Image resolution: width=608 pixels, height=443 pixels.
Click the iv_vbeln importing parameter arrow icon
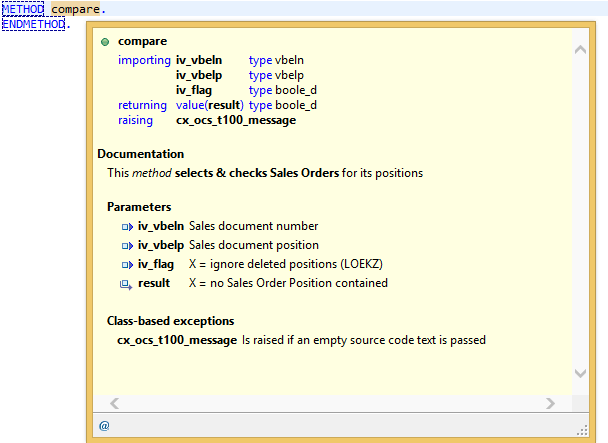click(126, 227)
